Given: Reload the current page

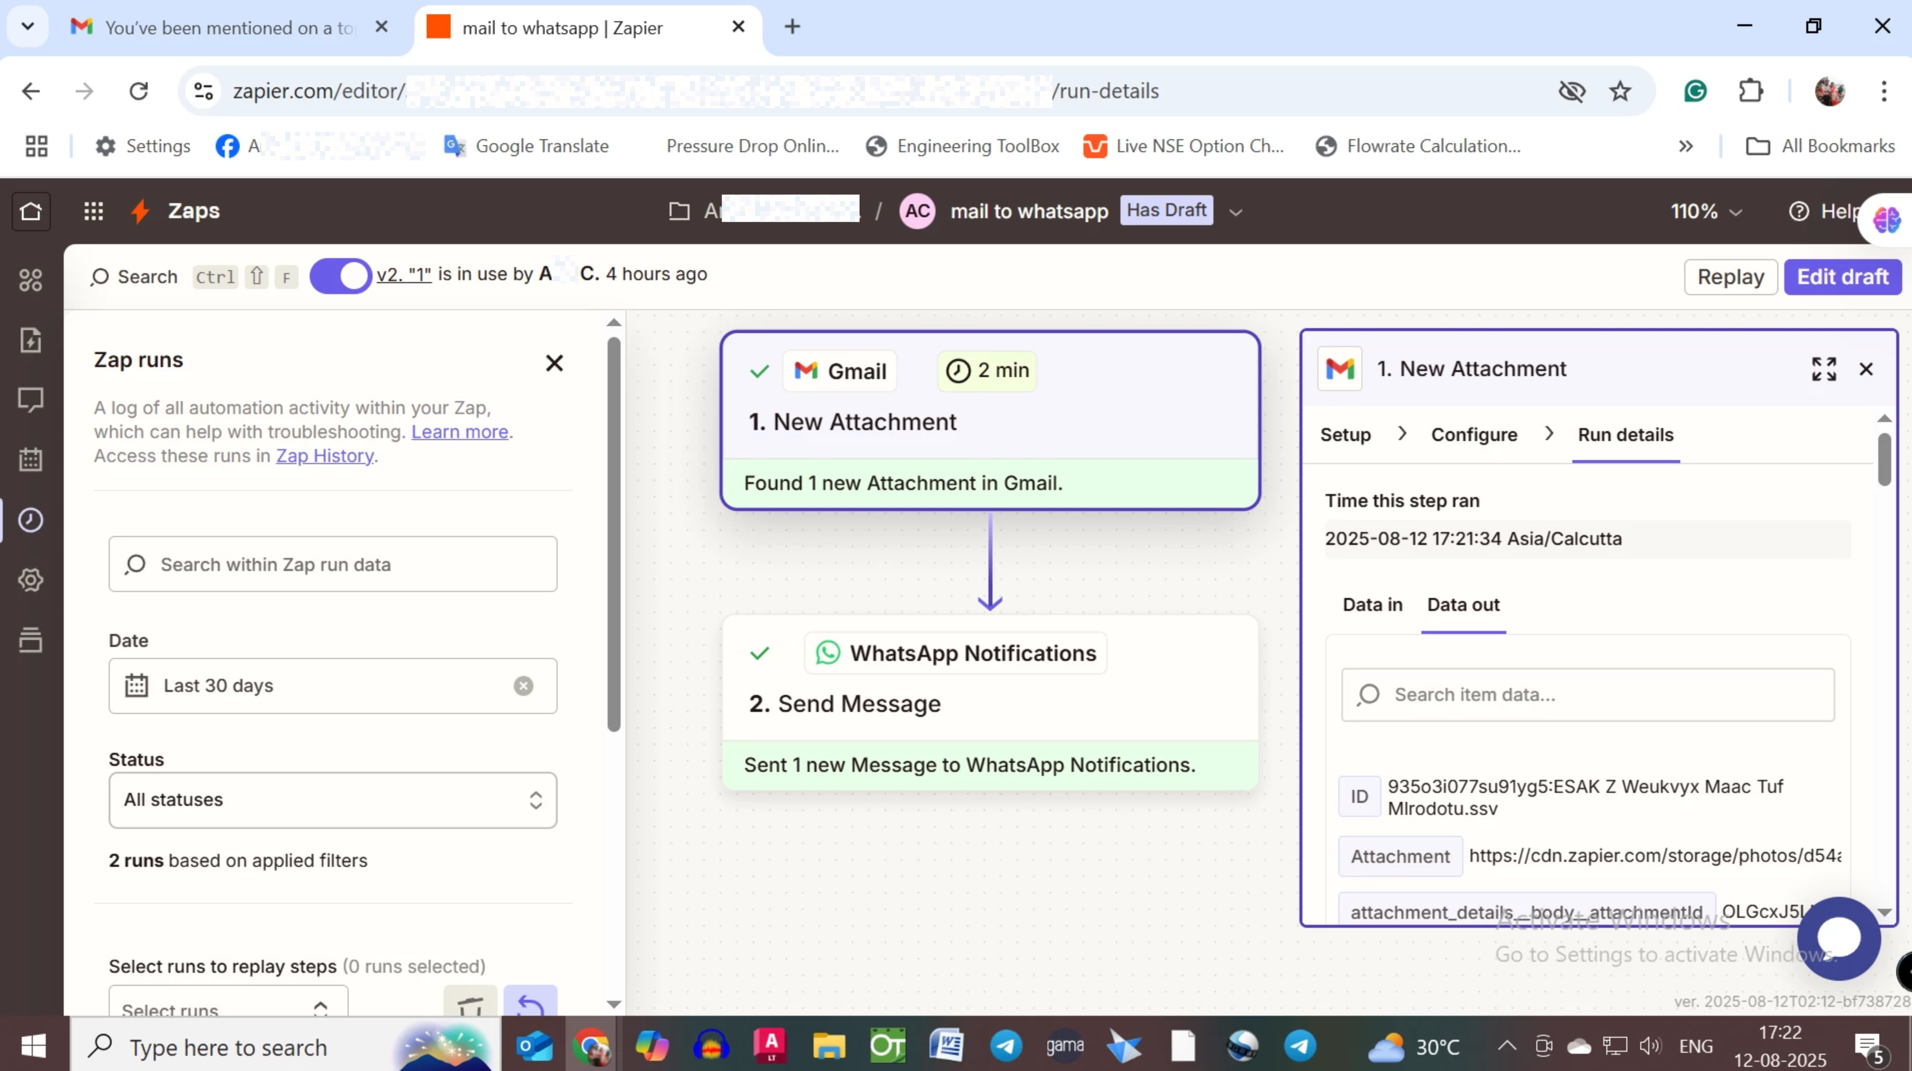Looking at the screenshot, I should (139, 91).
